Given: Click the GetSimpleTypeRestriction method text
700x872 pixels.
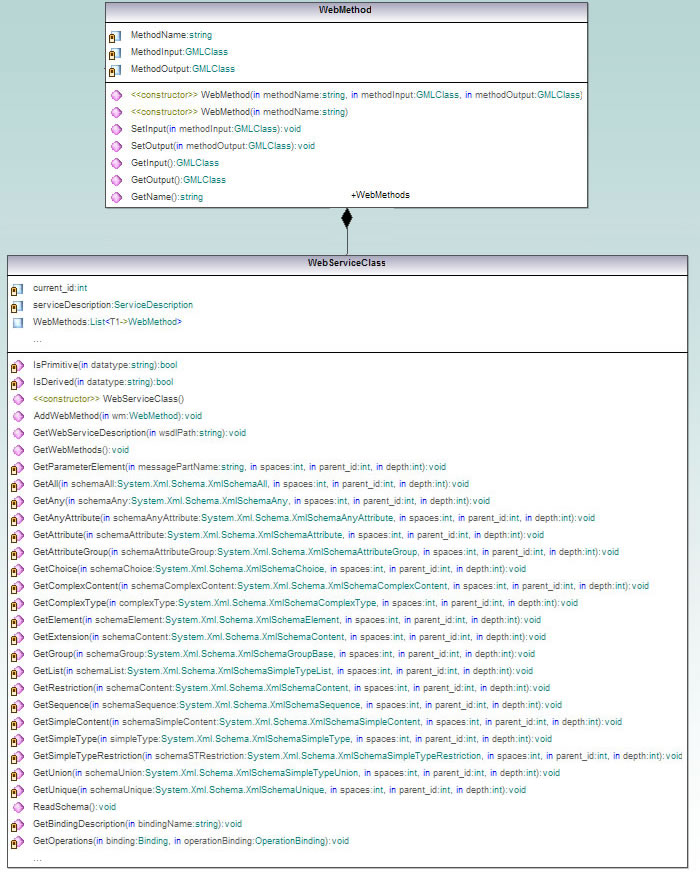Looking at the screenshot, I should click(358, 756).
